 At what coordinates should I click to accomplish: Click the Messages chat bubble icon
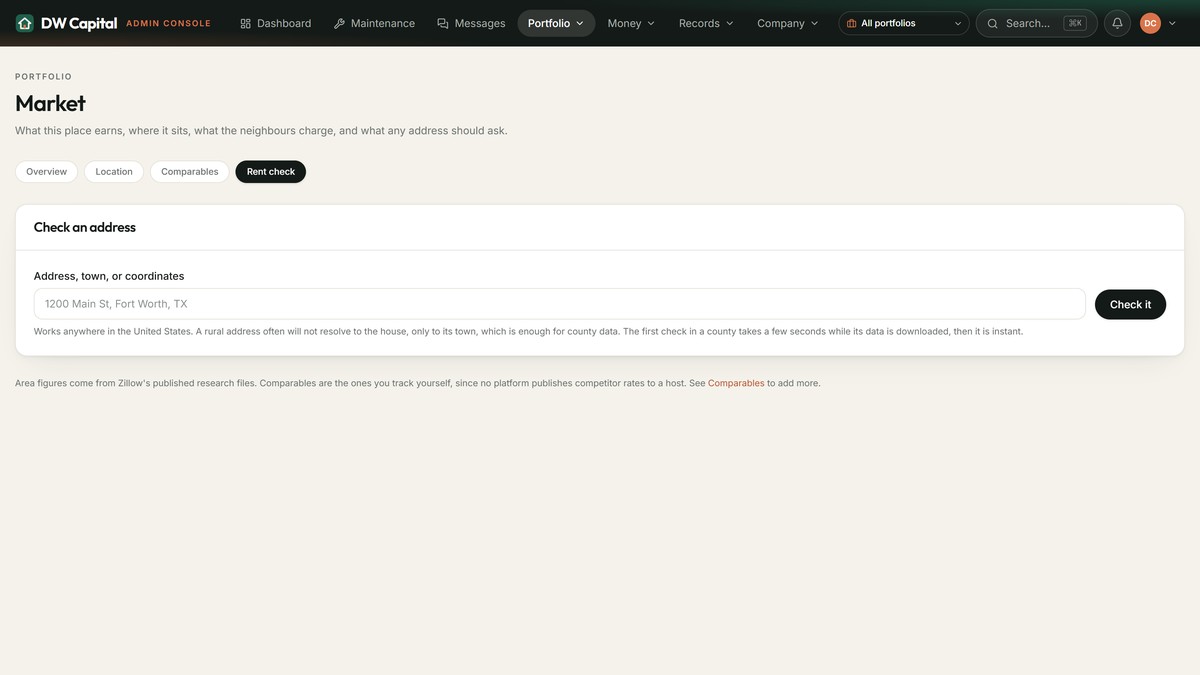point(443,23)
